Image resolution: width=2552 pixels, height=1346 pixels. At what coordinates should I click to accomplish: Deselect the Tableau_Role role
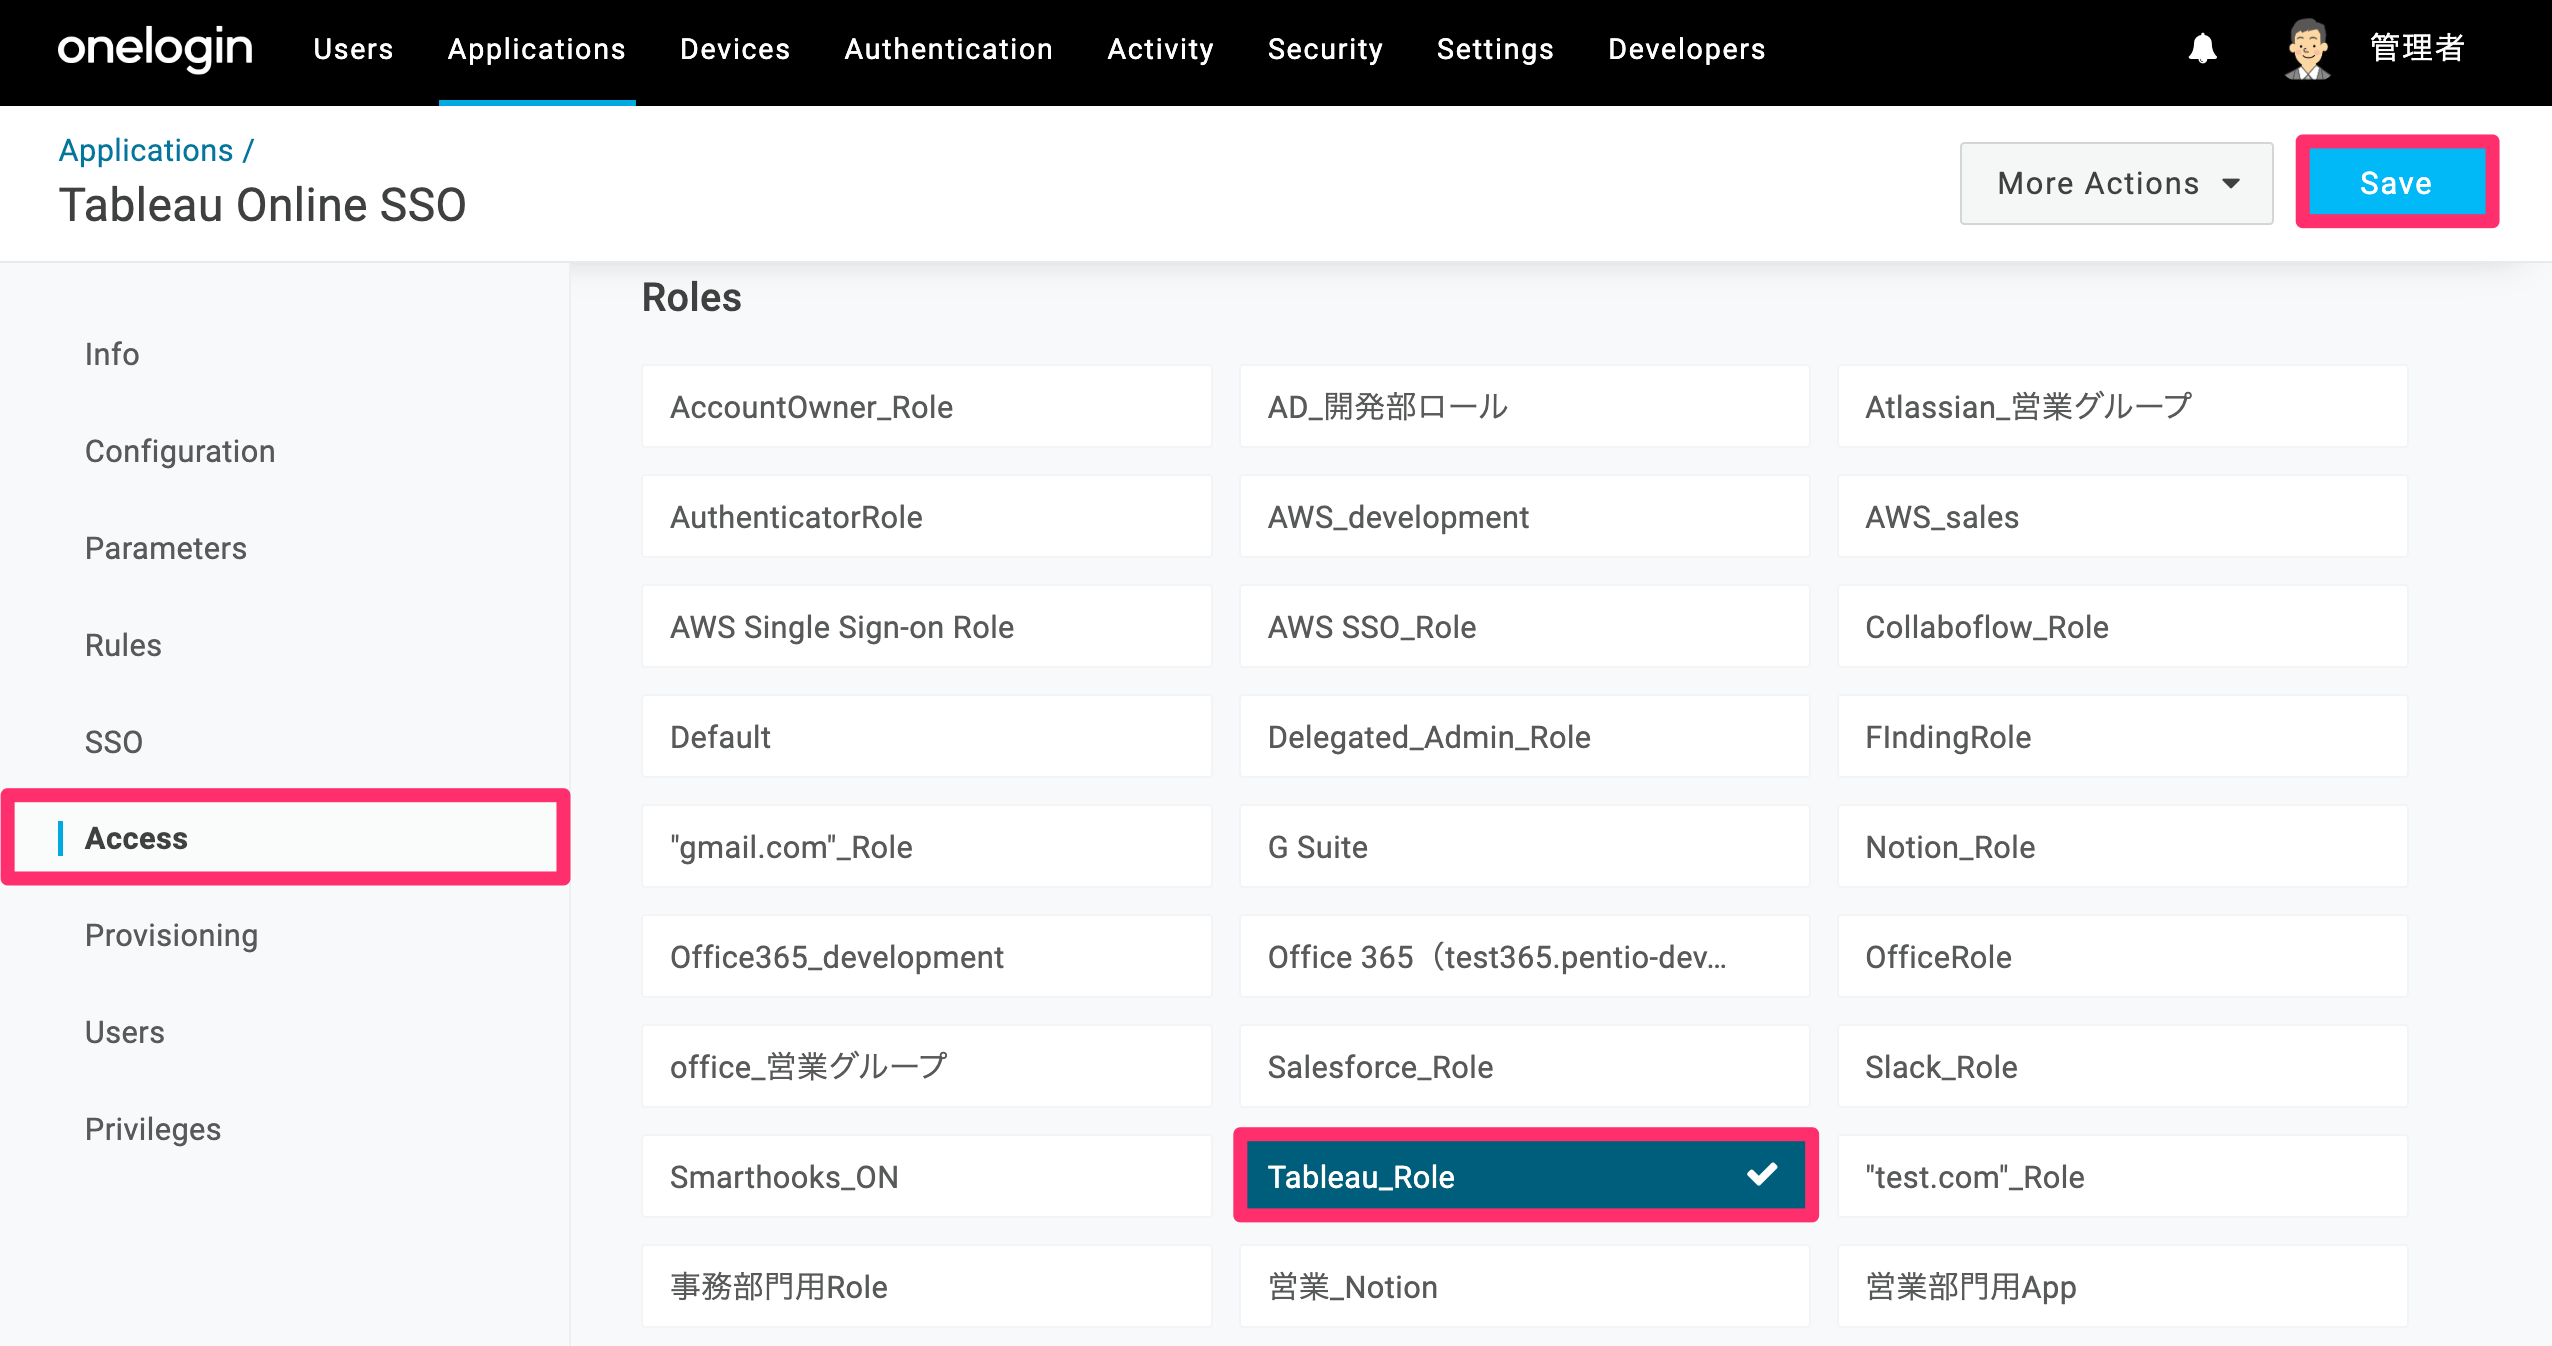click(1525, 1176)
